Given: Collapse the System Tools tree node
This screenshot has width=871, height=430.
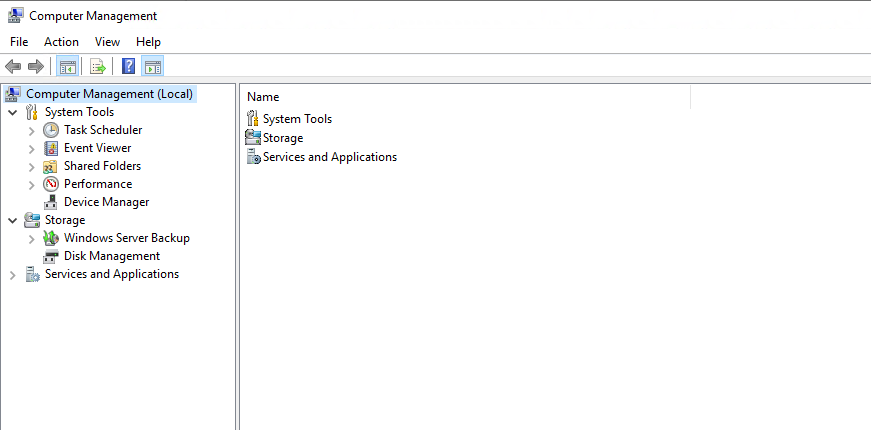Looking at the screenshot, I should 13,112.
